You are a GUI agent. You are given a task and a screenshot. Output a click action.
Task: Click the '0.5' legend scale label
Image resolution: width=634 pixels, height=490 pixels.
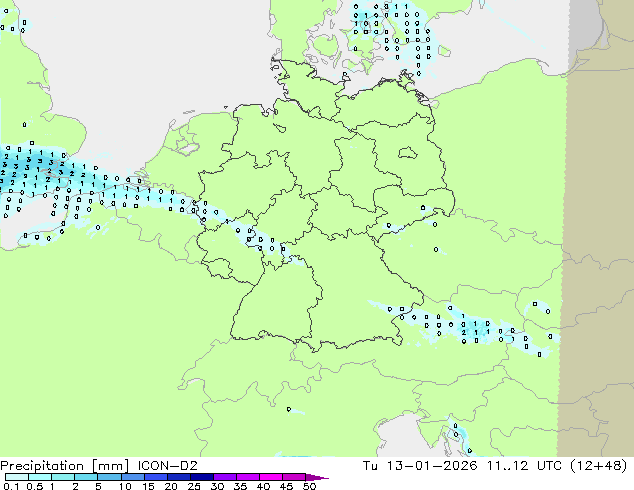coord(34,486)
